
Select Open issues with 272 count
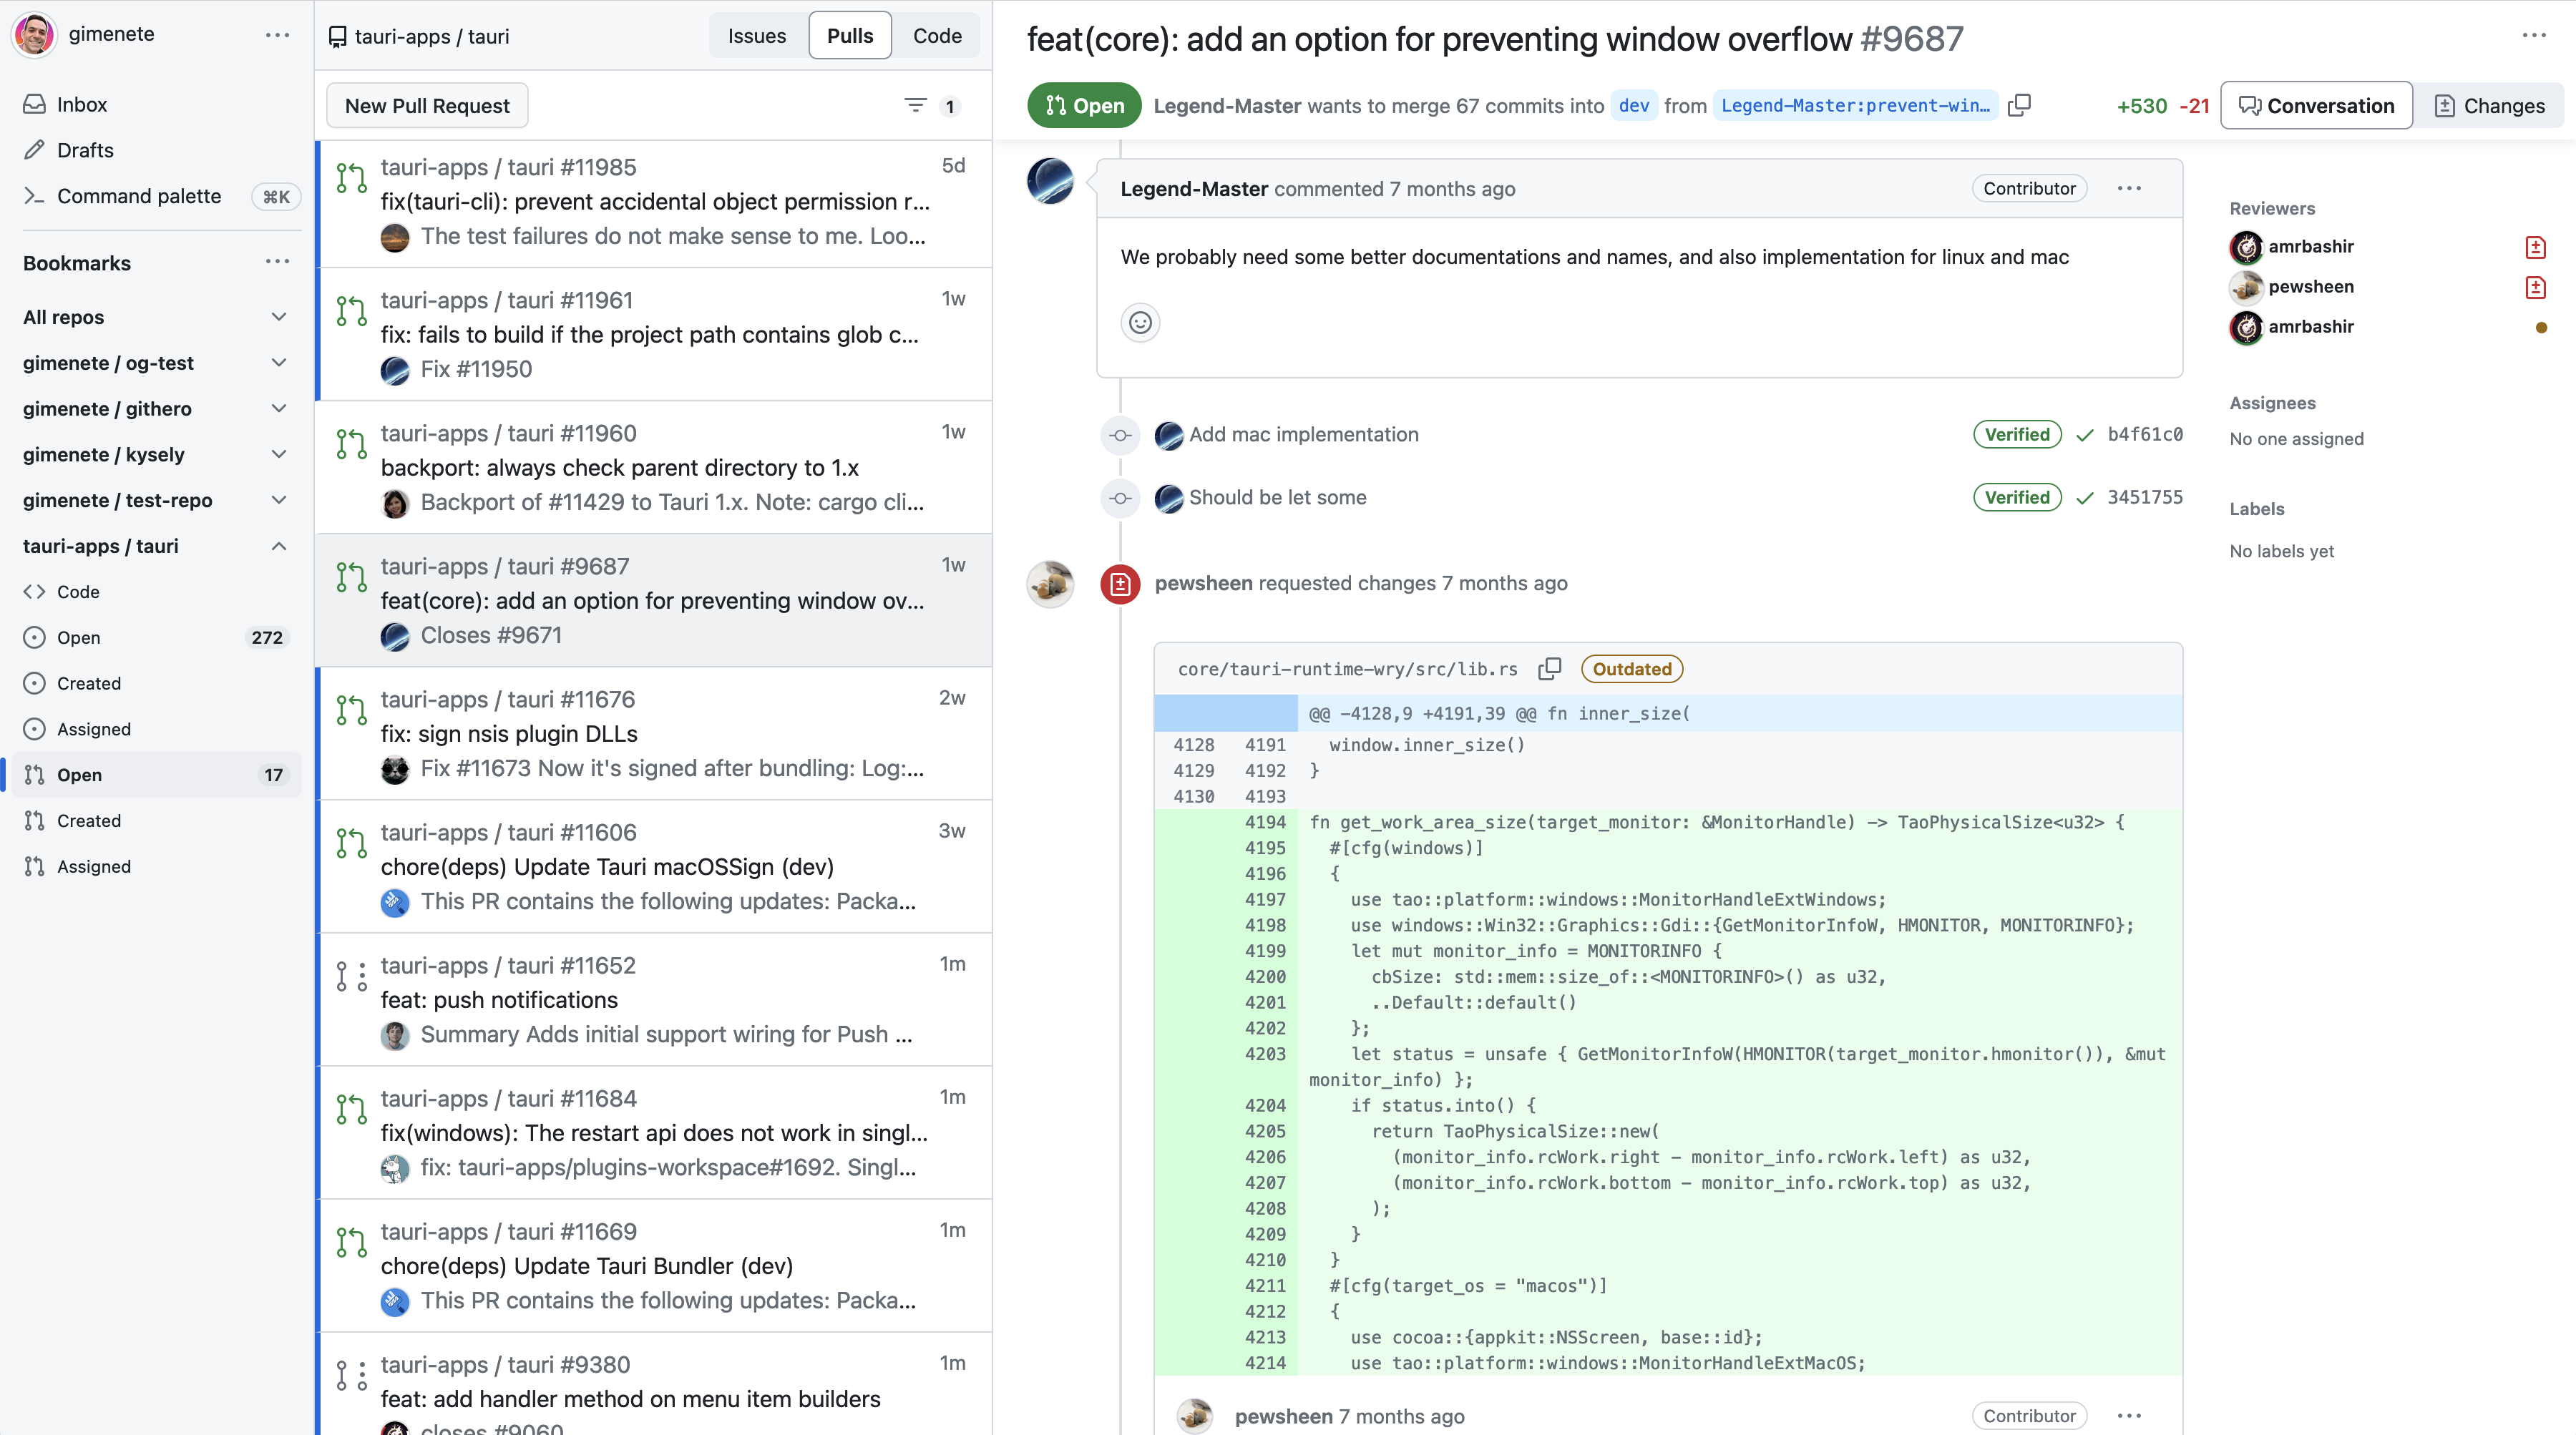(x=79, y=637)
